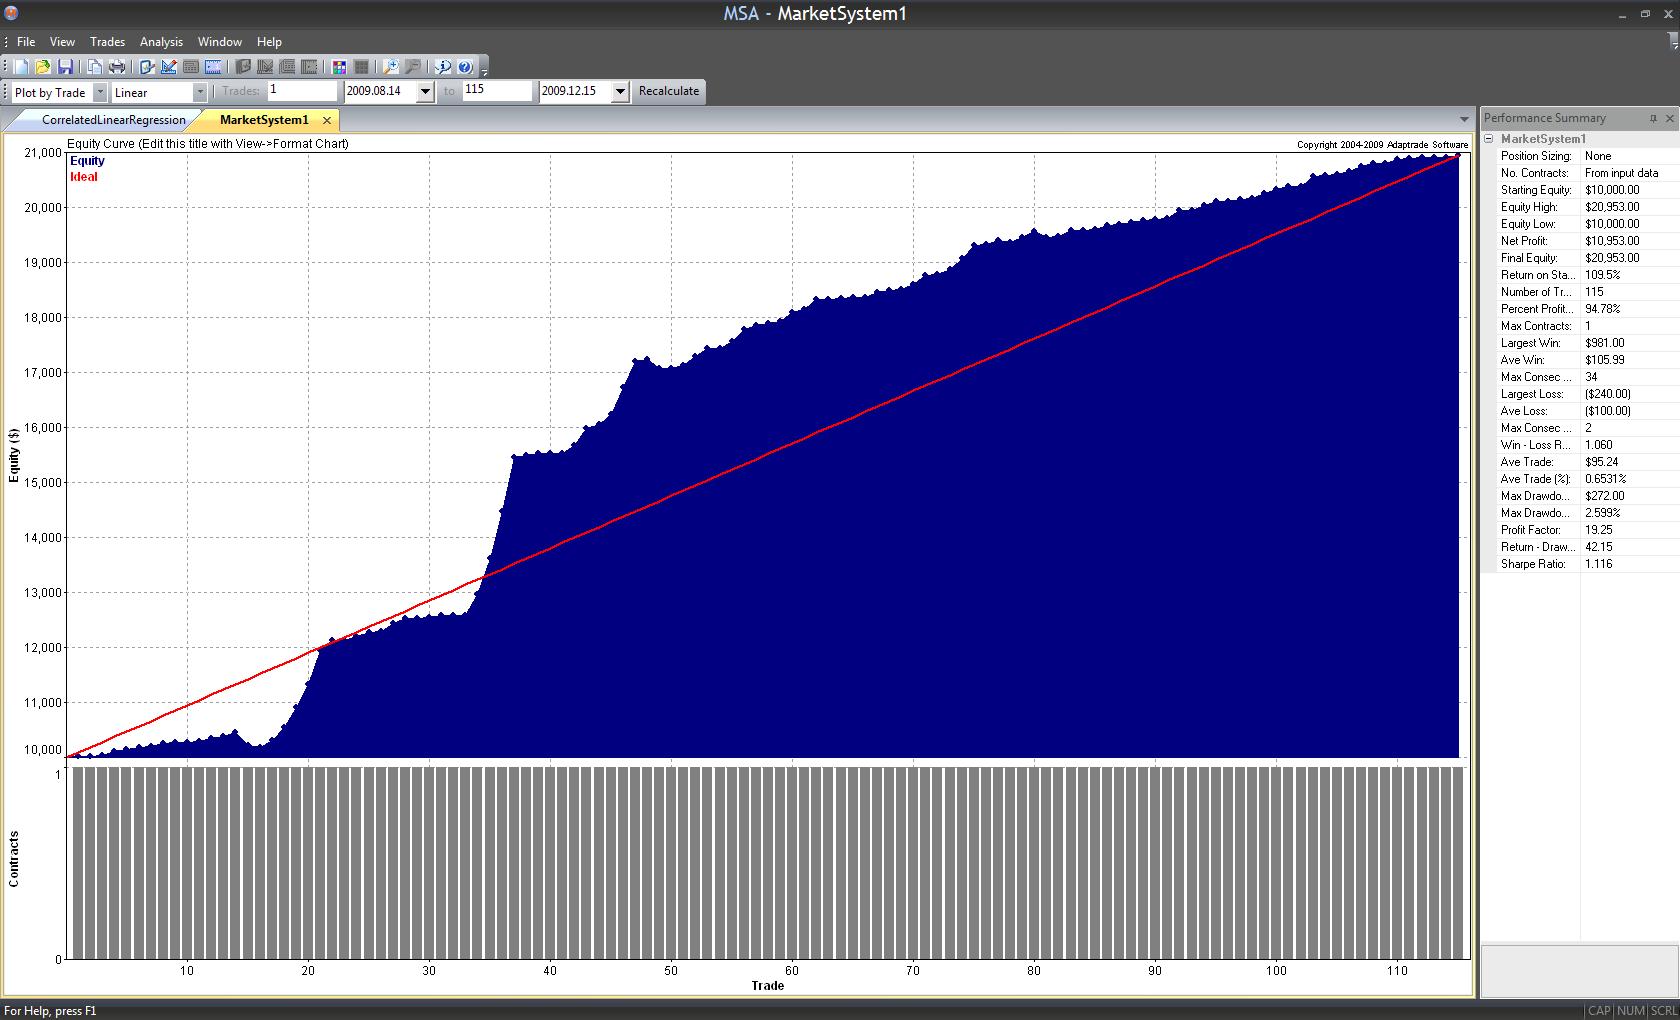Screen dimensions: 1680x1020
Task: Click the info balloon help-topics icon
Action: [x=443, y=67]
